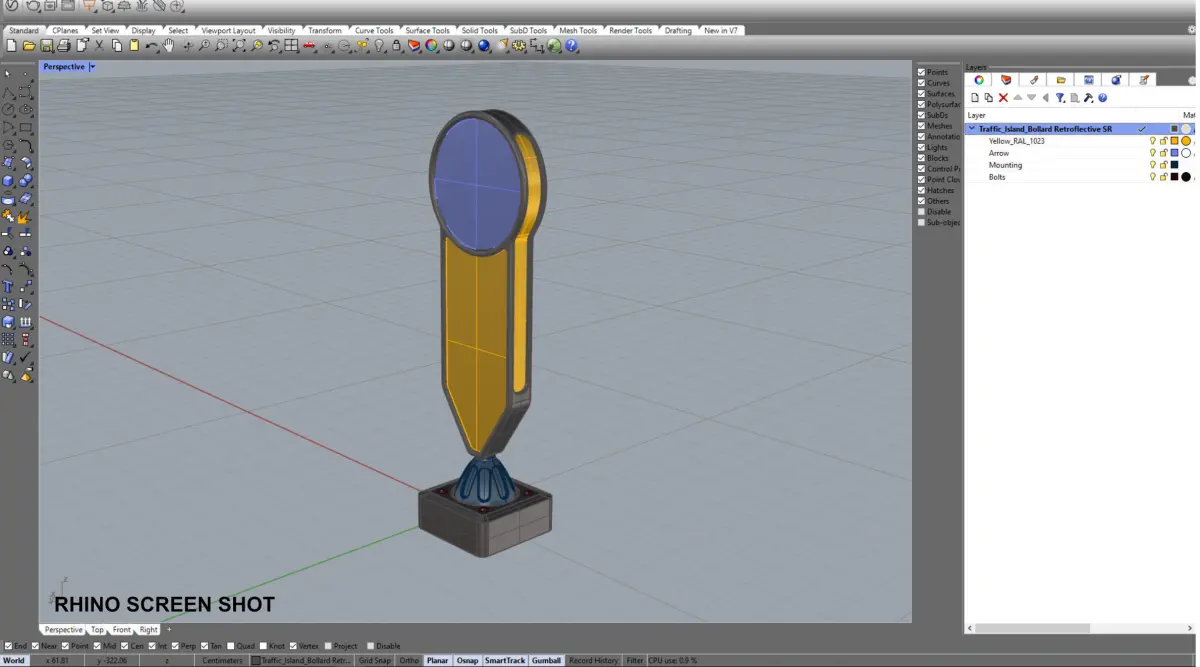Viewport: 1200px width, 667px height.
Task: Switch to the Mesh Tools toolbar tab
Action: click(578, 31)
